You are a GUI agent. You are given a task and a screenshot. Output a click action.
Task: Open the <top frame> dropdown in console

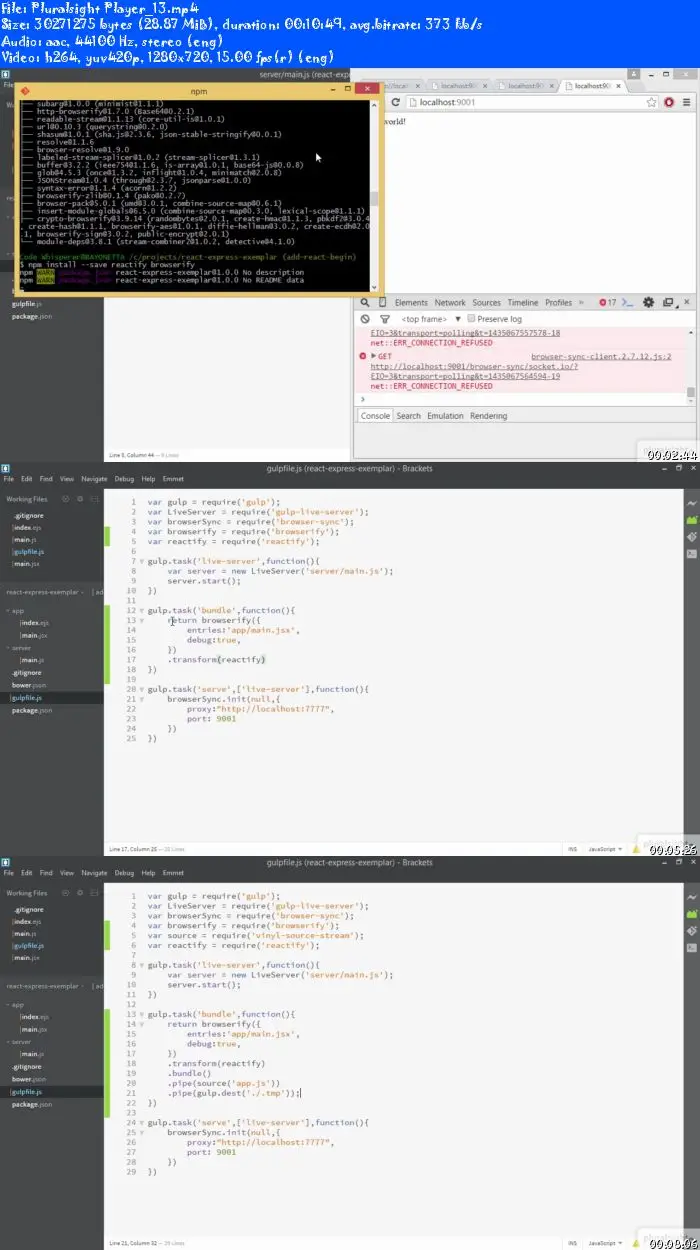click(429, 319)
